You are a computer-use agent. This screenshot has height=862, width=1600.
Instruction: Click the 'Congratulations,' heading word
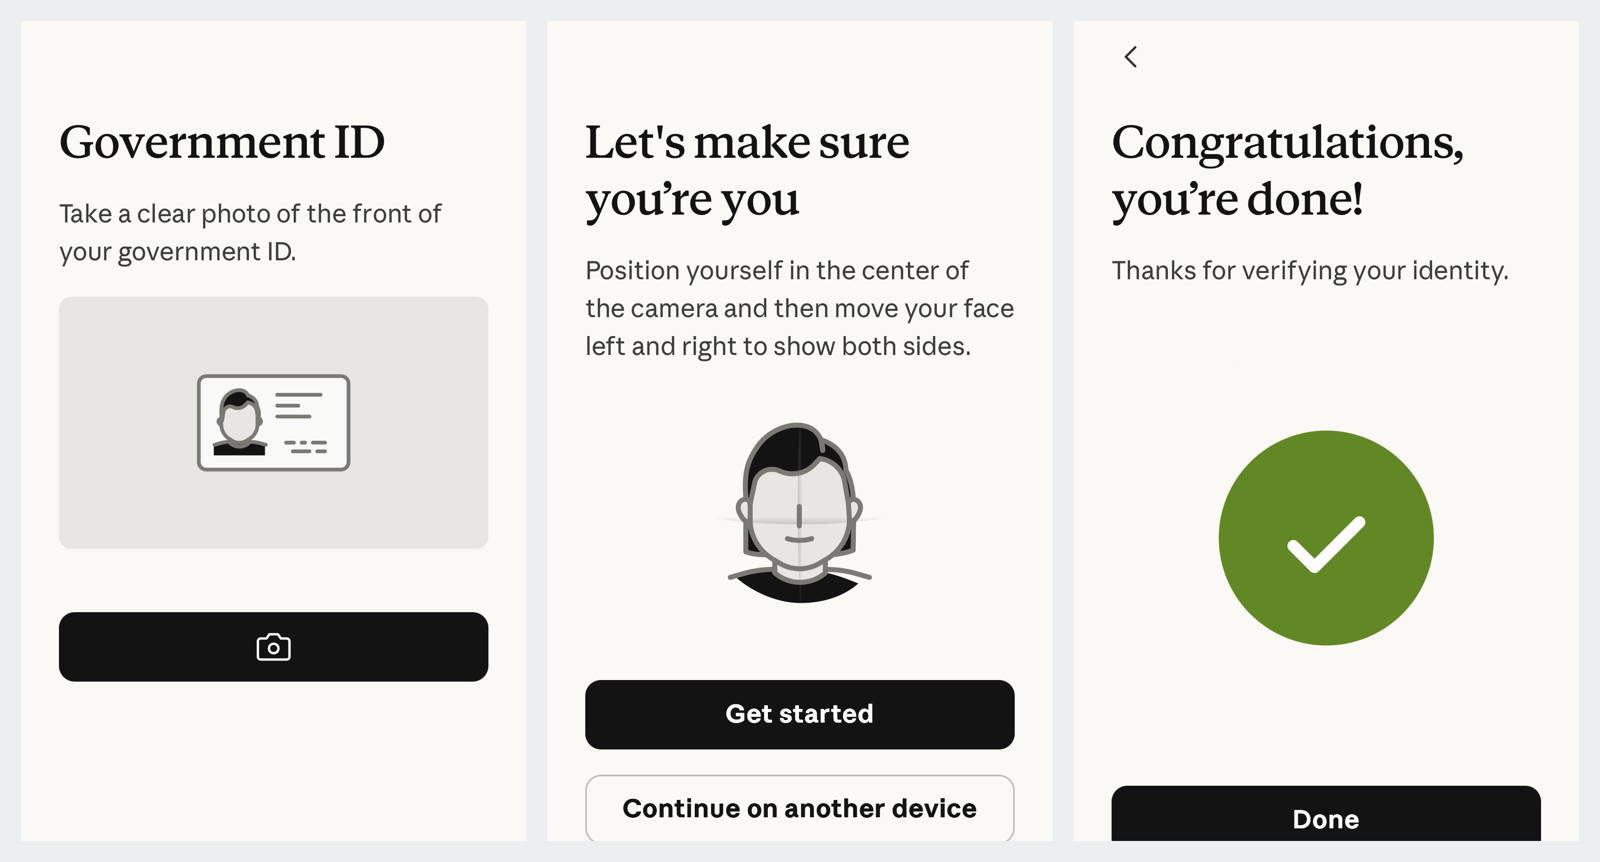pyautogui.click(x=1287, y=144)
